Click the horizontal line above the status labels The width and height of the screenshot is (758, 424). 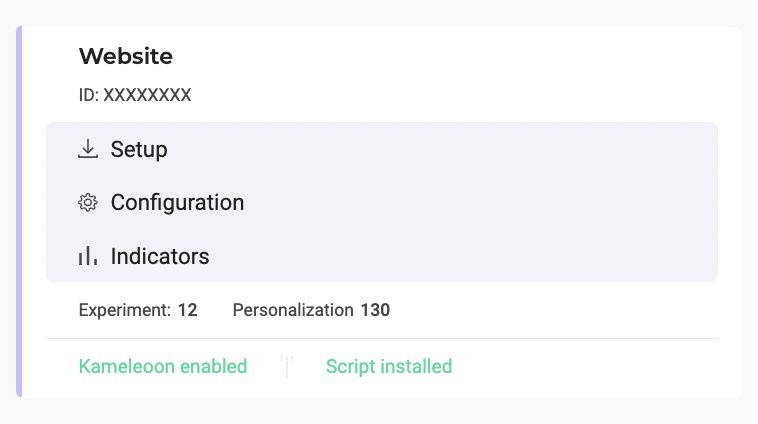click(x=382, y=338)
